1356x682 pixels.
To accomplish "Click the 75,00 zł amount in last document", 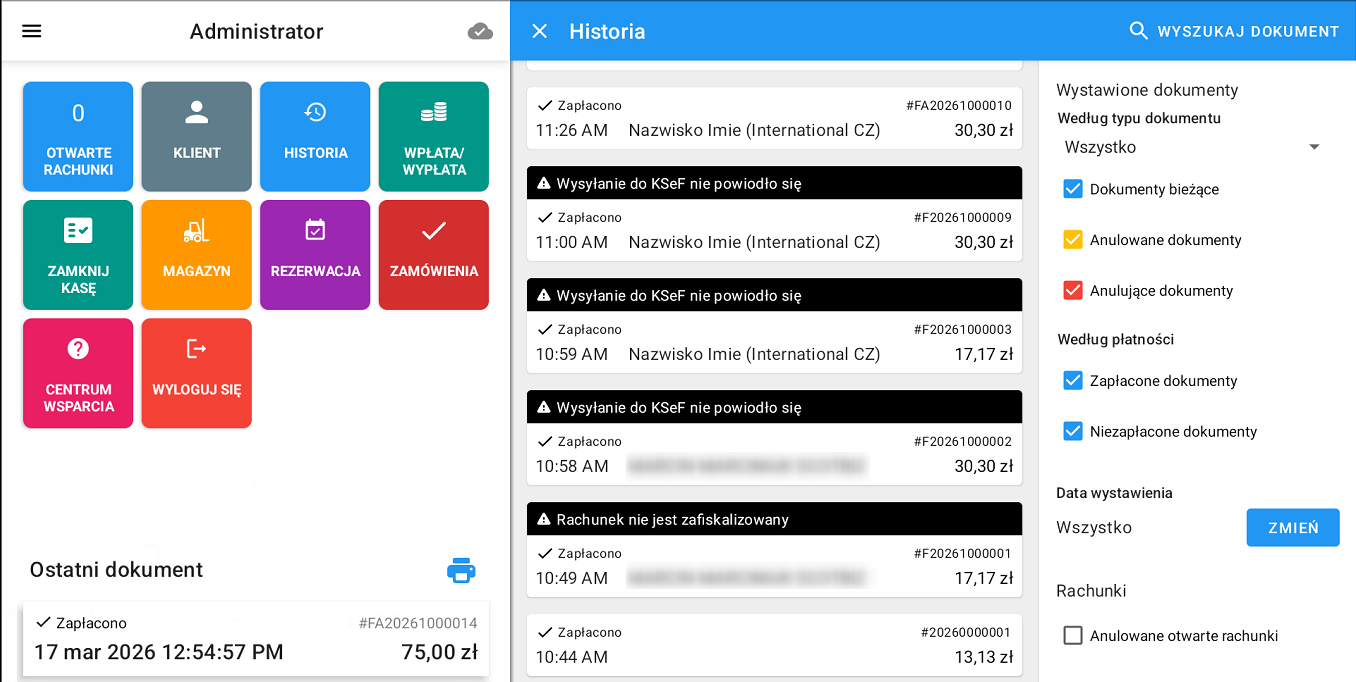I will (x=439, y=653).
